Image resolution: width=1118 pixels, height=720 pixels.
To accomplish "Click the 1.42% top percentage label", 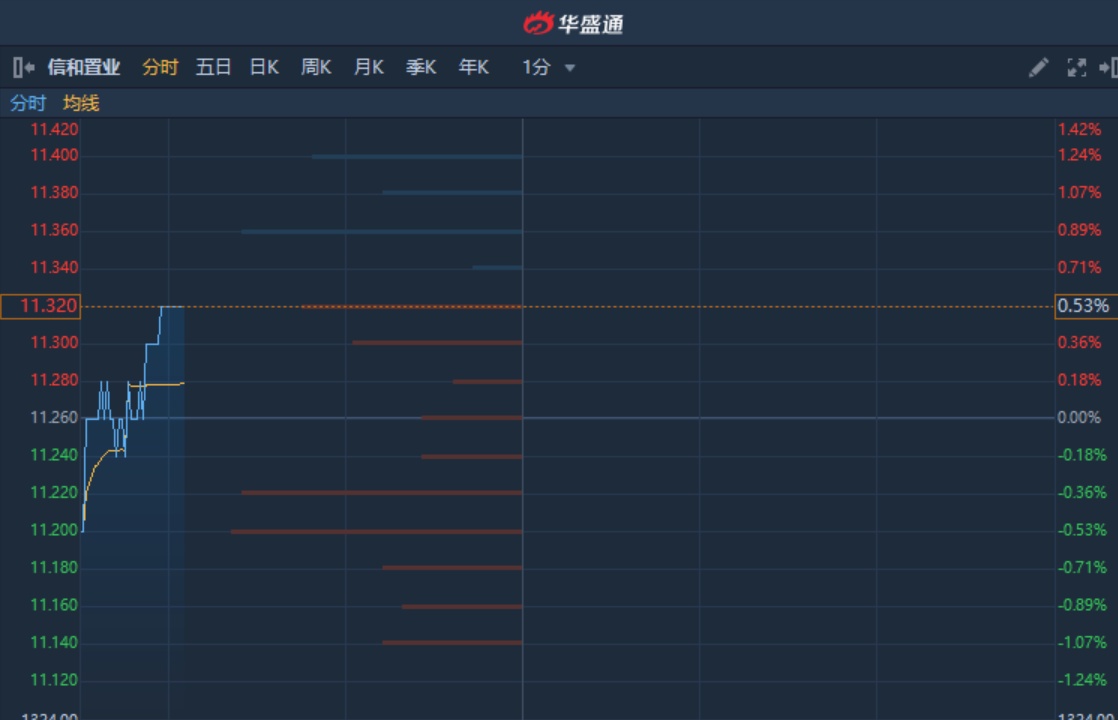I will tap(1079, 130).
